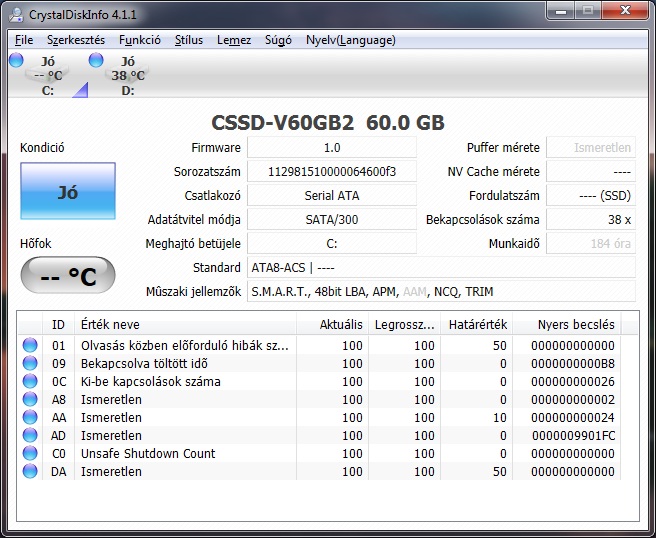This screenshot has height=538, width=656.
Task: Click the blue Jó health status button
Action: pos(68,191)
